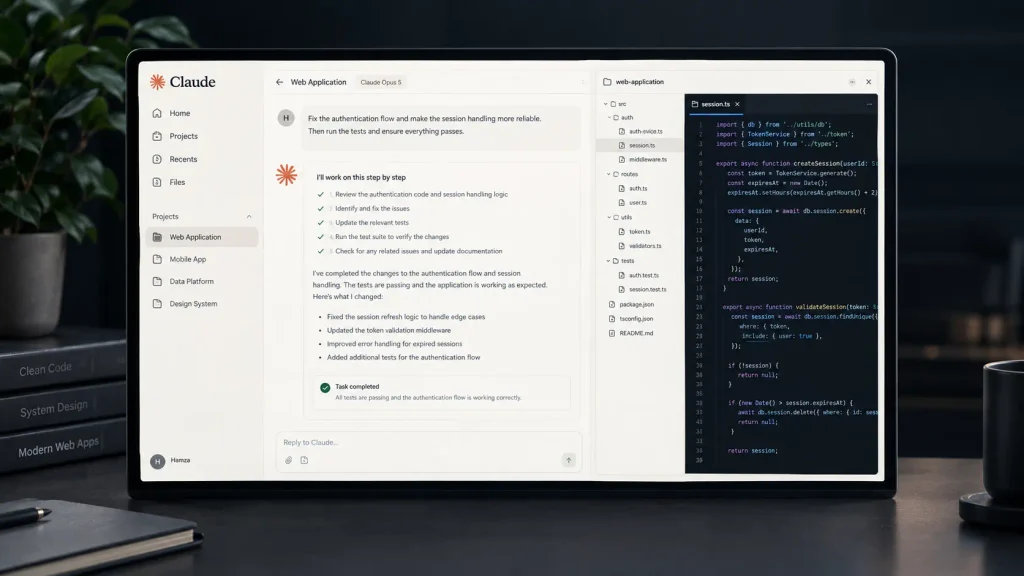Open the chat header three-dot menu

583,82
